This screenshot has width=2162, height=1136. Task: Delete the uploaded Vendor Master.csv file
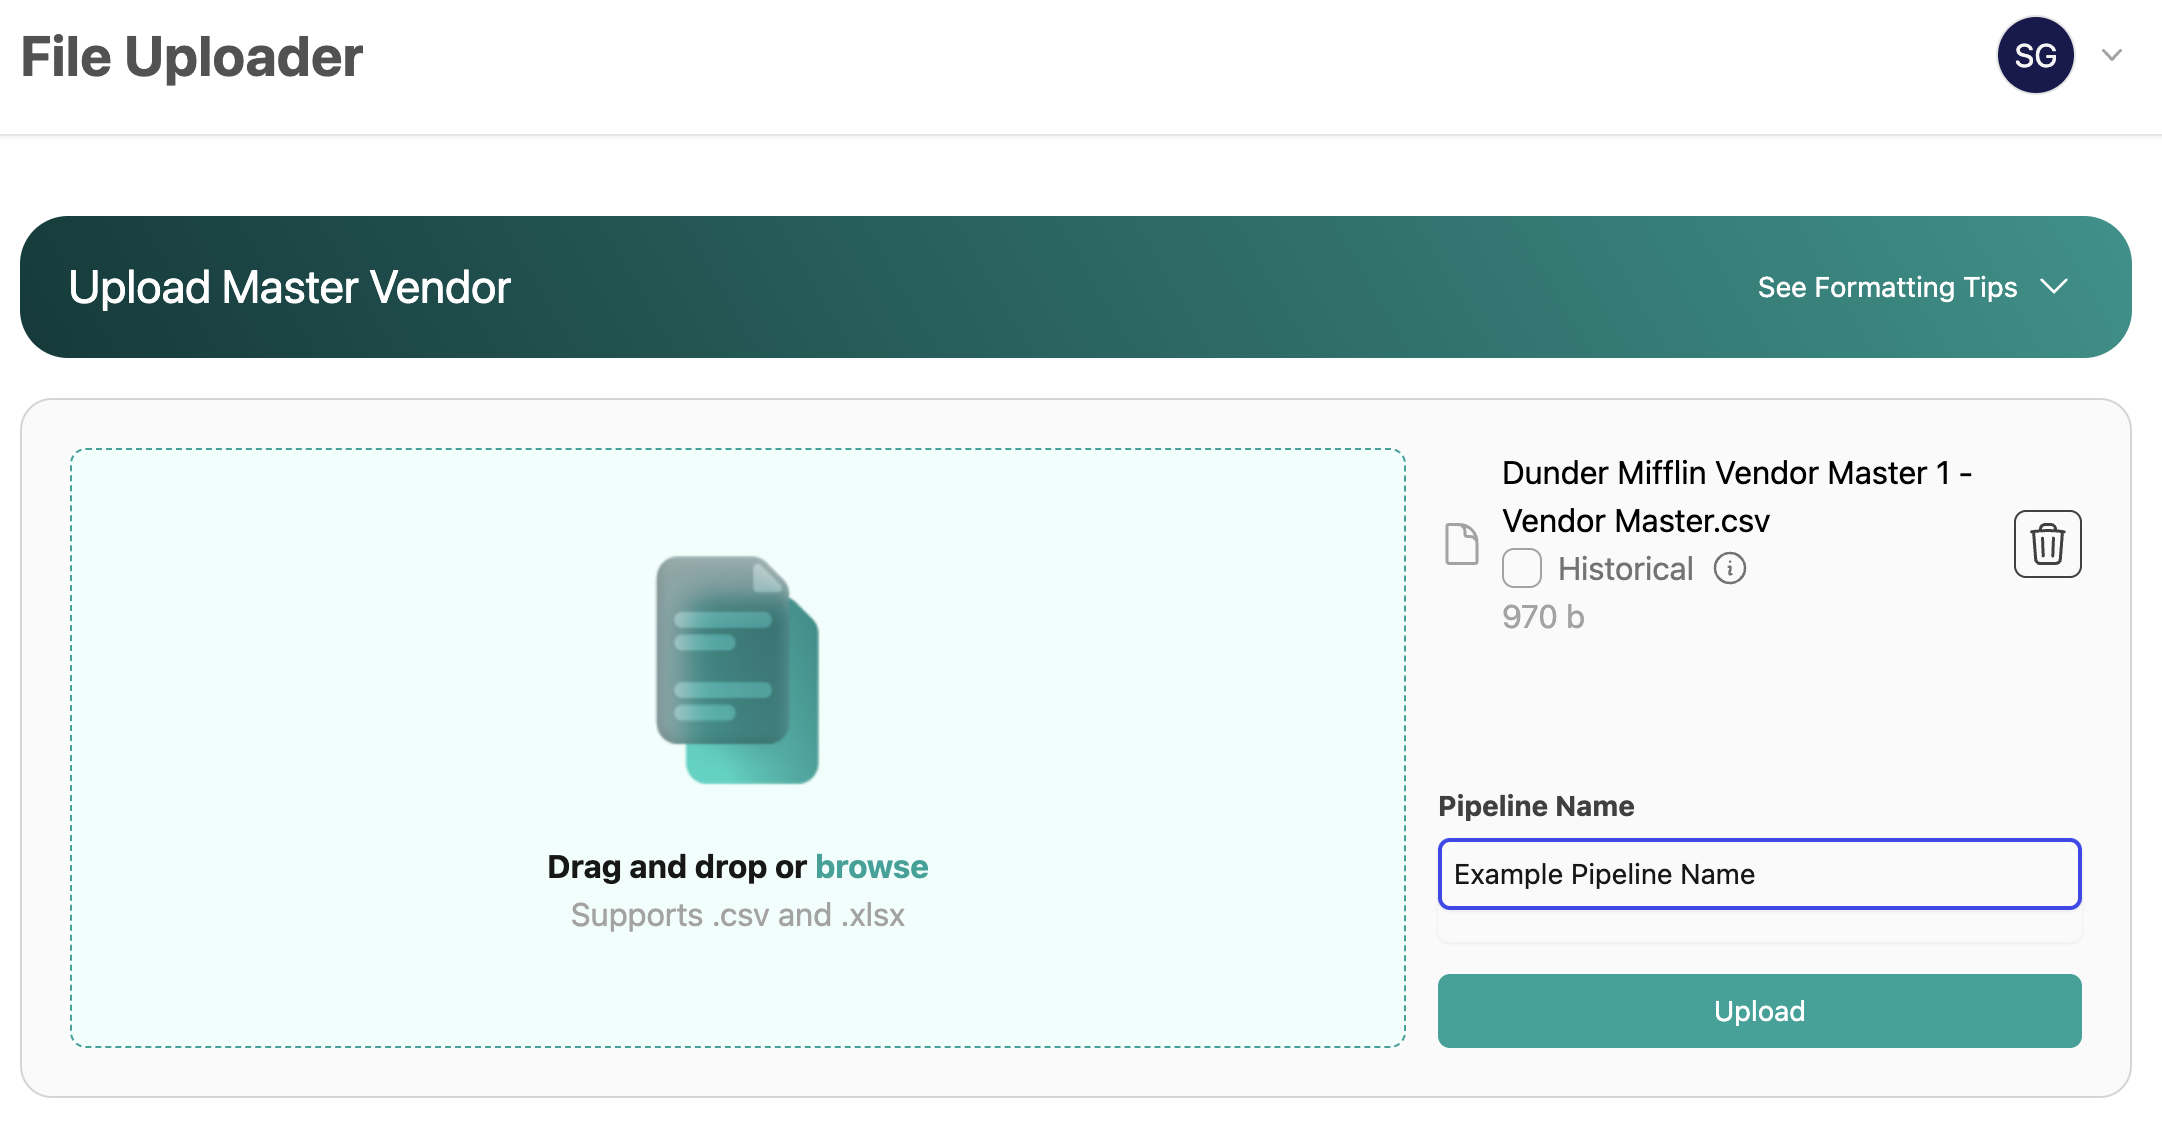point(2047,544)
